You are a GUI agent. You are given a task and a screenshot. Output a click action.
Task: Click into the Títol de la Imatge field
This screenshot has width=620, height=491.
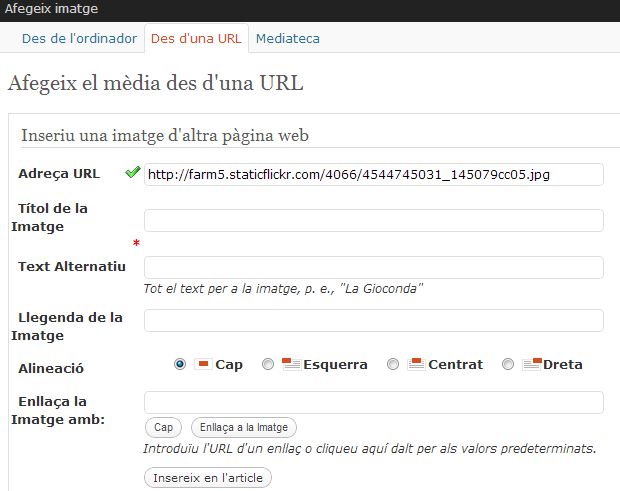(373, 220)
